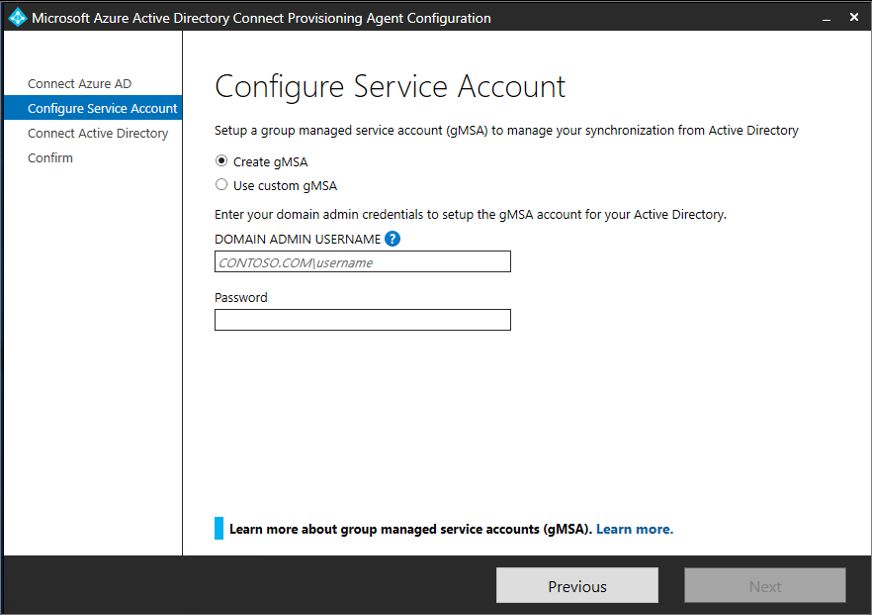Click the Configure Service Account page heading
Screen dimensions: 872x615
390,87
